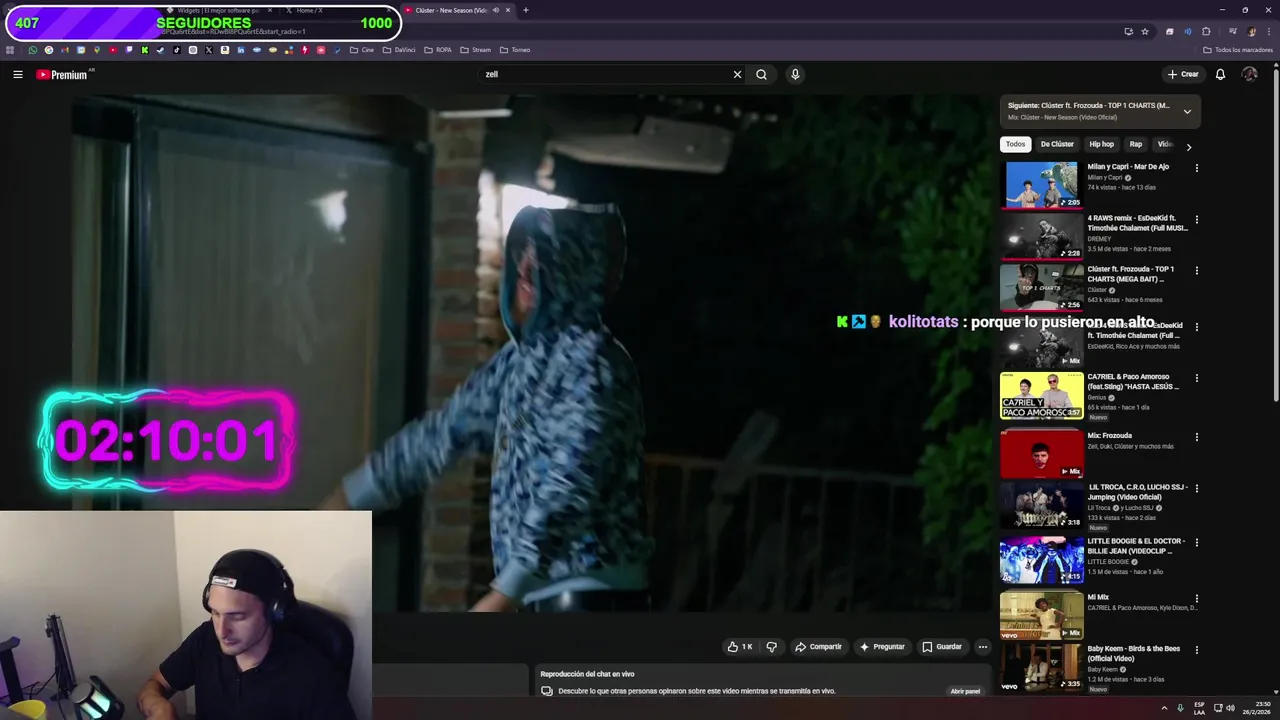Viewport: 1280px width, 720px height.
Task: Open LIL TROCA Jumping video title
Action: tap(1138, 492)
